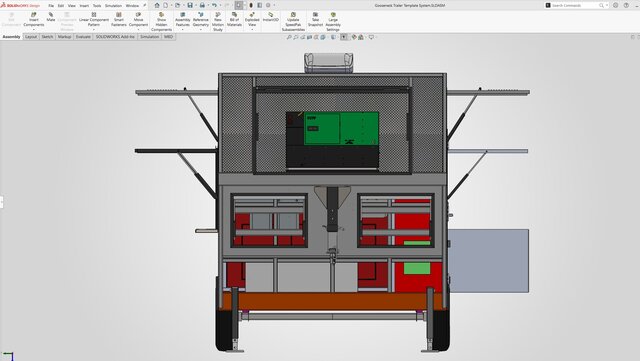
Task: Open the Simulation menu
Action: pyautogui.click(x=113, y=6)
